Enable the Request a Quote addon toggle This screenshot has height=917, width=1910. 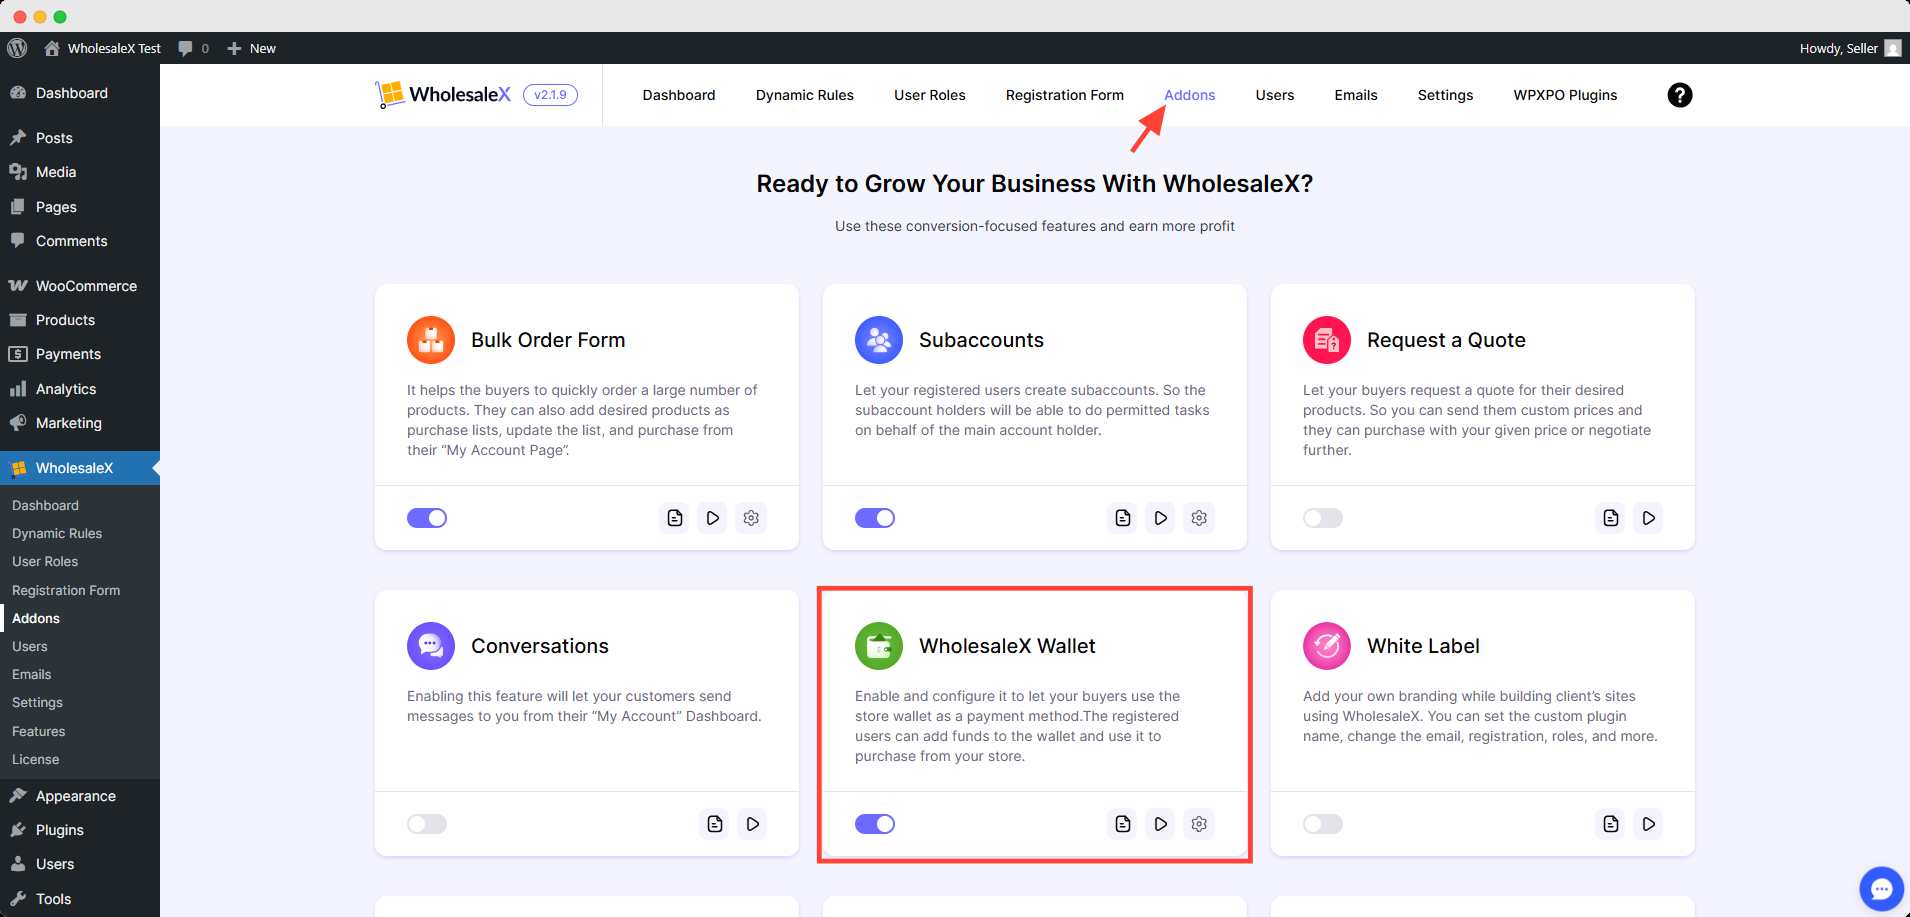[x=1323, y=518]
